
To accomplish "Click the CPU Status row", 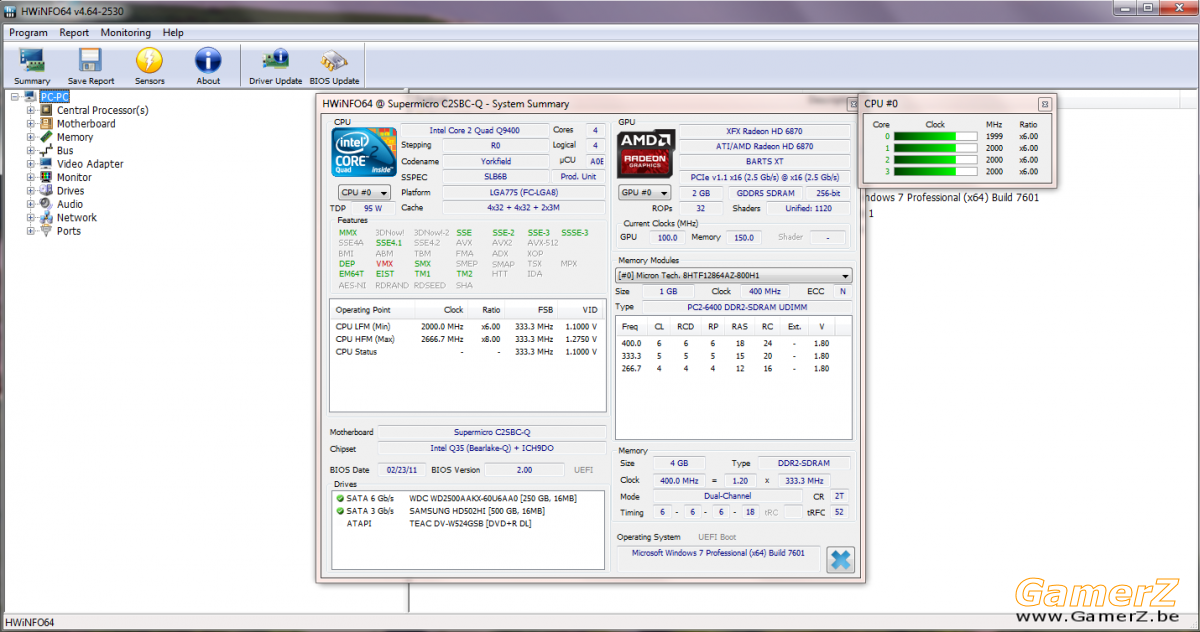I will (467, 352).
